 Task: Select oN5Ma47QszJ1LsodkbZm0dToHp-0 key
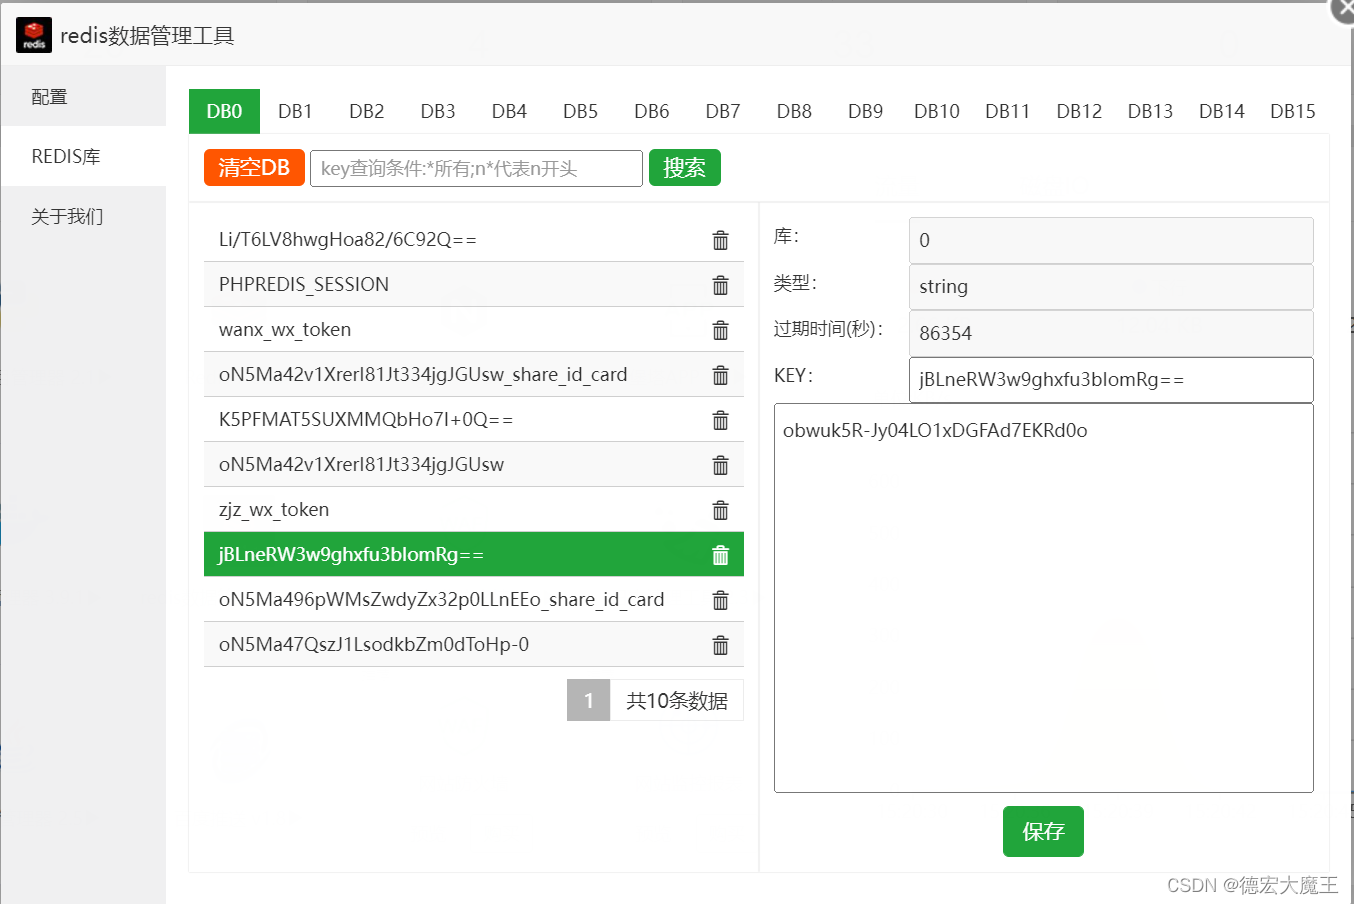click(474, 645)
